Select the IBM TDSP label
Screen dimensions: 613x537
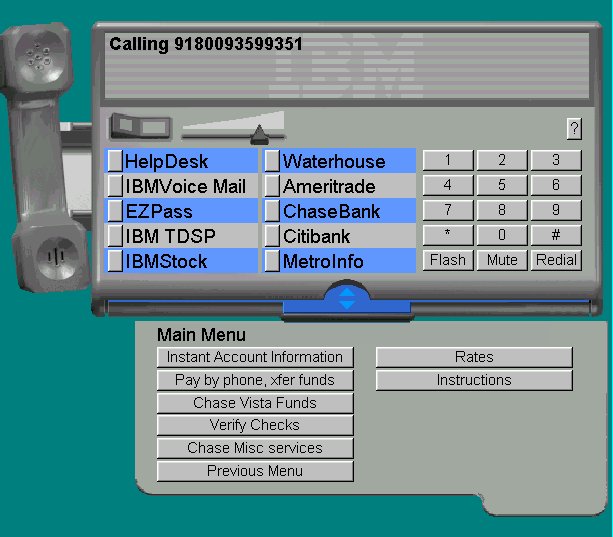(170, 236)
